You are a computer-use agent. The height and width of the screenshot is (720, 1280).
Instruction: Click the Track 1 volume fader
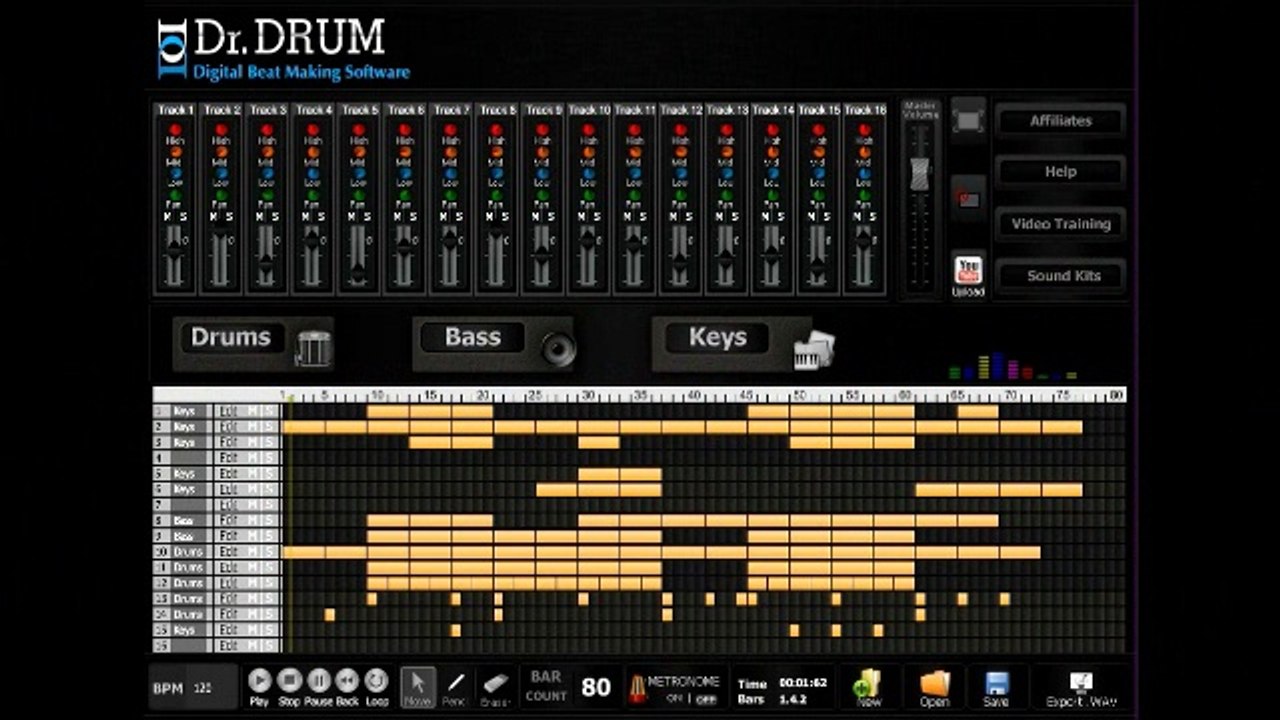pyautogui.click(x=175, y=250)
